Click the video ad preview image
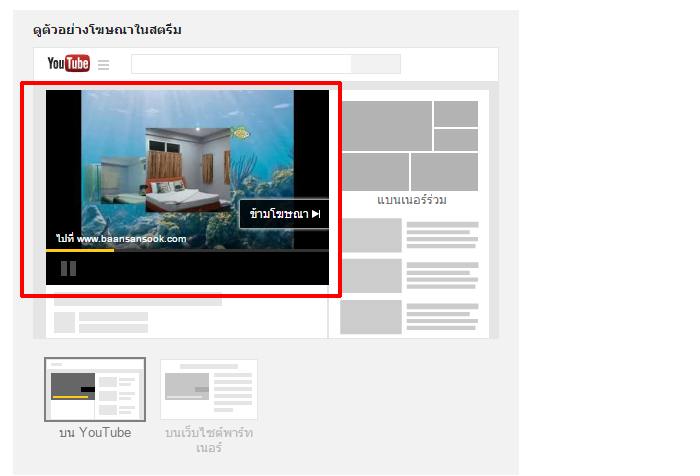The height and width of the screenshot is (476, 700). [188, 170]
